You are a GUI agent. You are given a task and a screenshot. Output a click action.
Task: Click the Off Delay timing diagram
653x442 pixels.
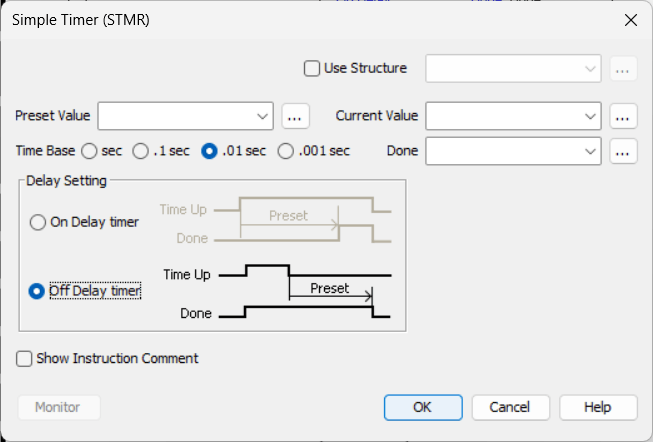tap(277, 291)
